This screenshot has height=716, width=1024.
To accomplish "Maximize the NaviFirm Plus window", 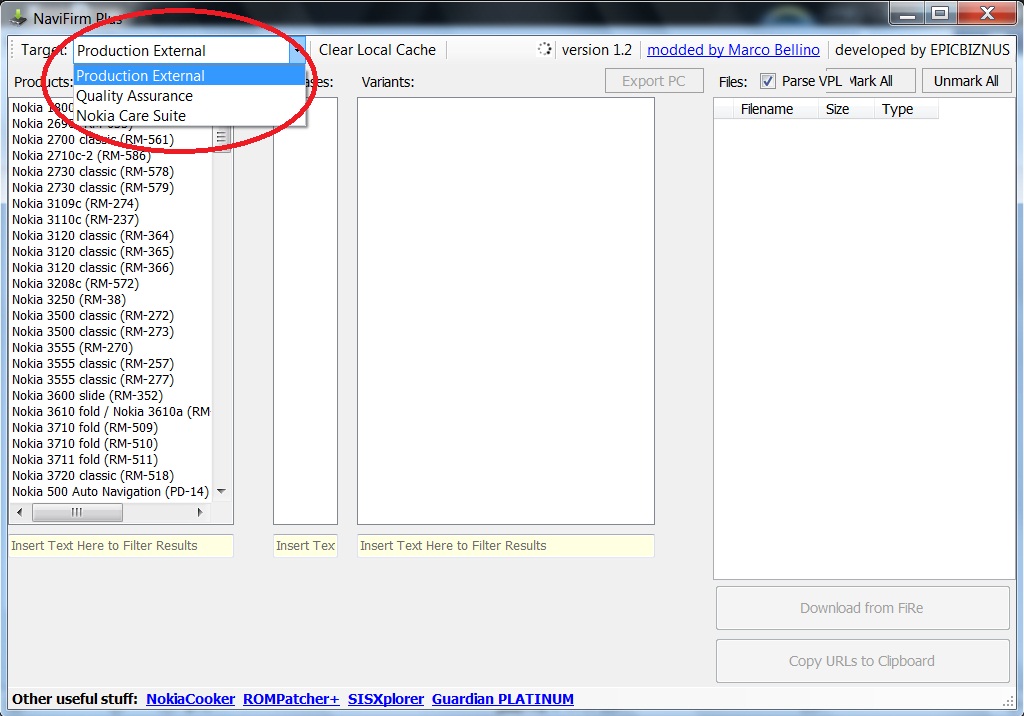I will pyautogui.click(x=940, y=14).
